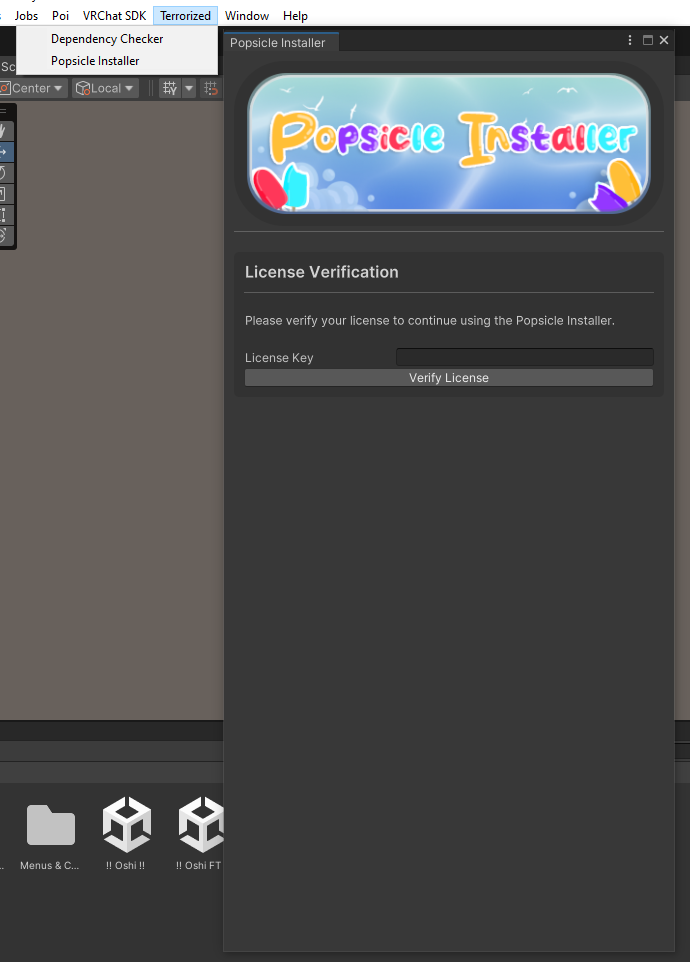Open Popsicle Installer window options kebab menu

(630, 40)
